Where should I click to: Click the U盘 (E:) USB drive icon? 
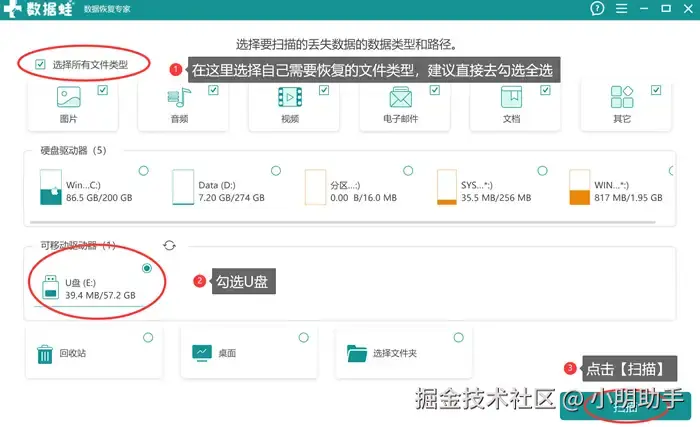[50, 287]
